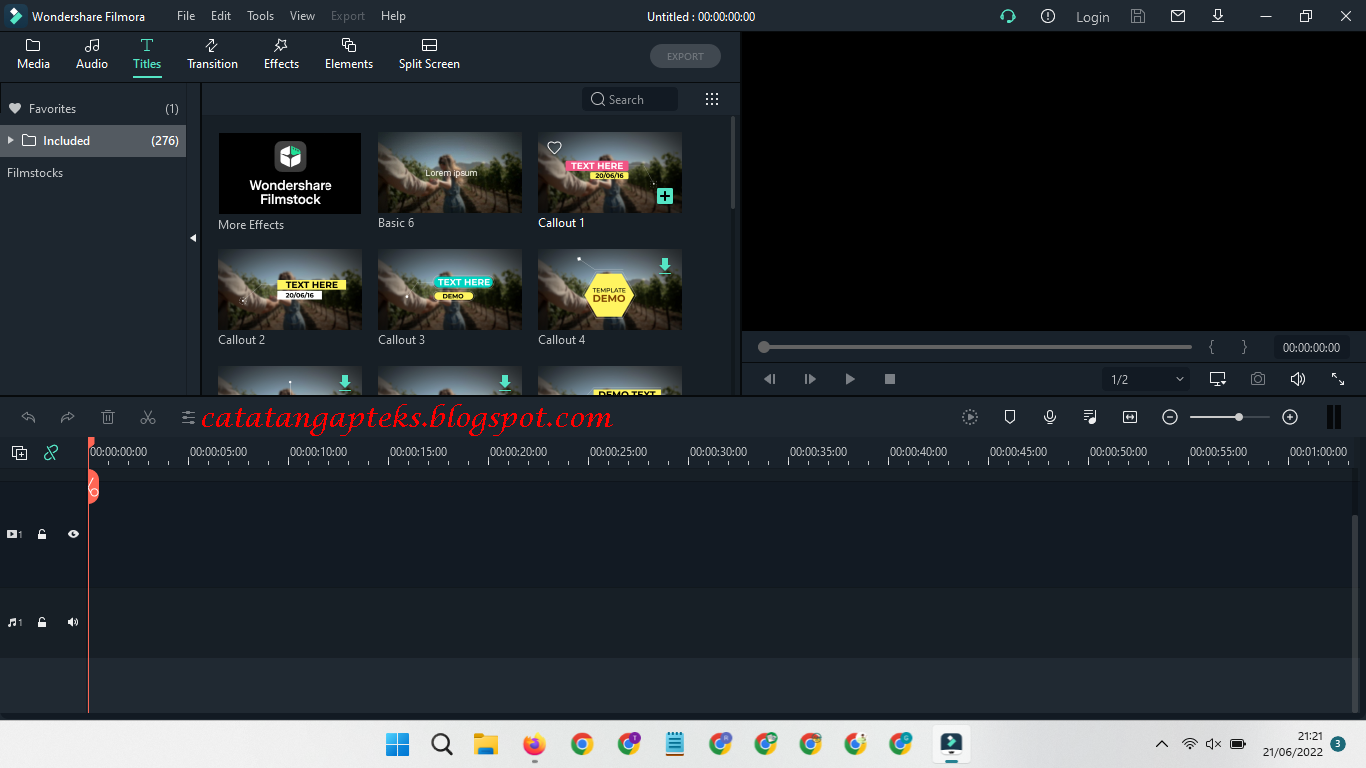Open the Wondershare Filmstock More Effects thumbnail
This screenshot has height=768, width=1366.
(x=290, y=173)
